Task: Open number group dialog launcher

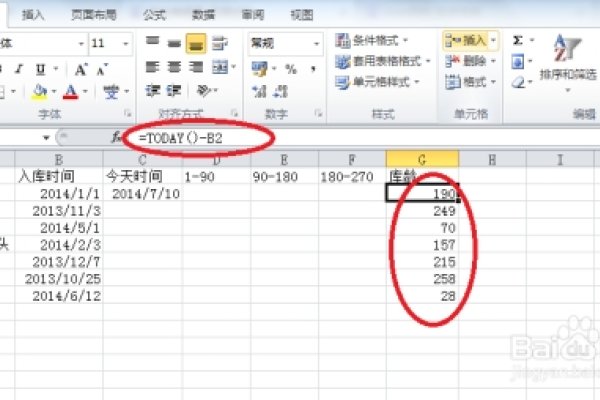Action: (318, 113)
